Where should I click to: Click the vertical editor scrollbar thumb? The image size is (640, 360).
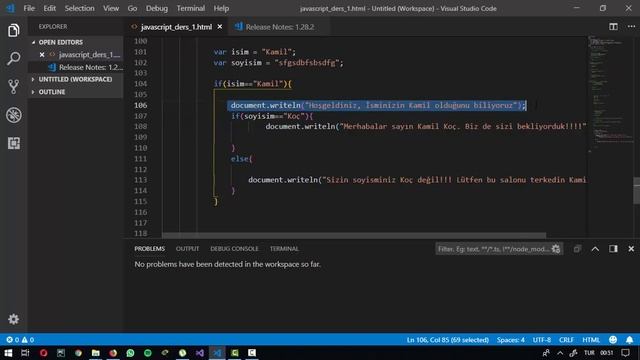(x=636, y=190)
